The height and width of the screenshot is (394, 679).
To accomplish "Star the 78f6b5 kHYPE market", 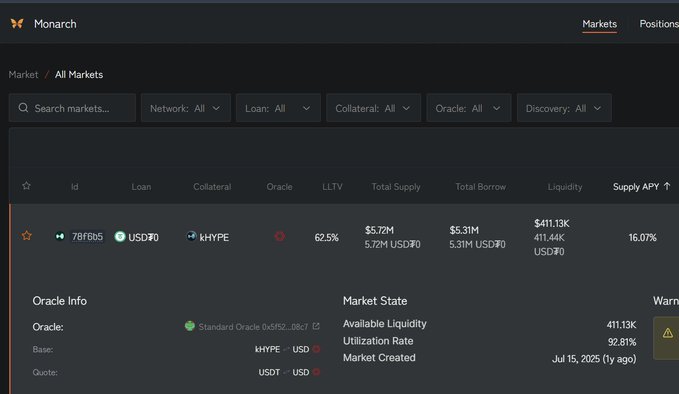I will point(27,236).
